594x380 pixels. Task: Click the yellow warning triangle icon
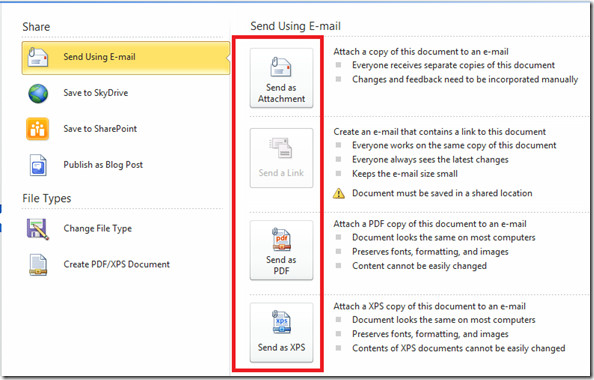tap(339, 194)
